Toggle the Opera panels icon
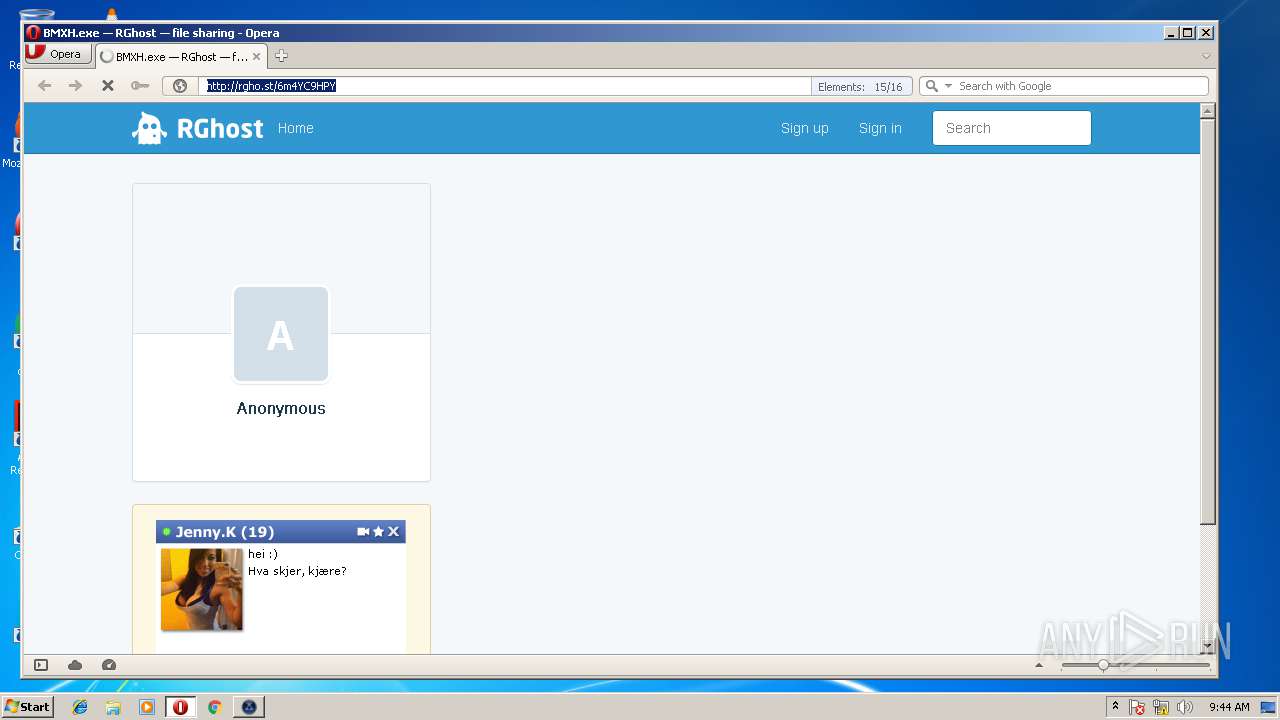Screen dimensions: 1280x720 (41, 665)
